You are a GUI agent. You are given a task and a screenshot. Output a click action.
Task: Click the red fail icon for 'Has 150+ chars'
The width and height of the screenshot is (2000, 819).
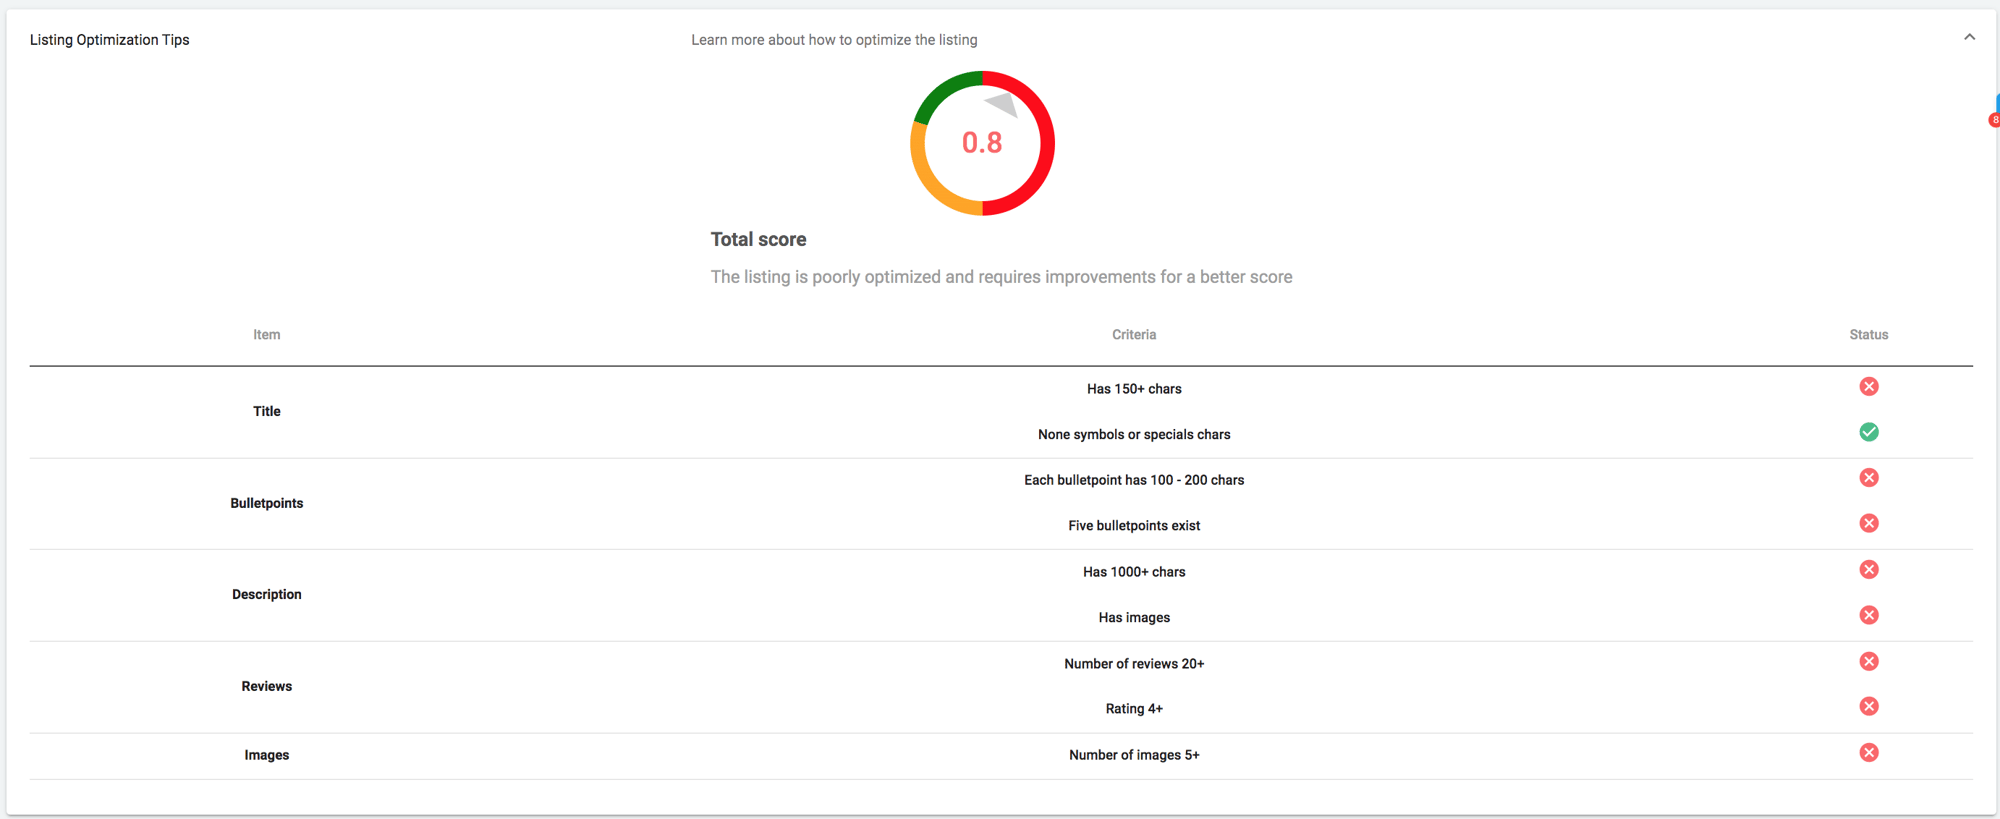point(1868,387)
